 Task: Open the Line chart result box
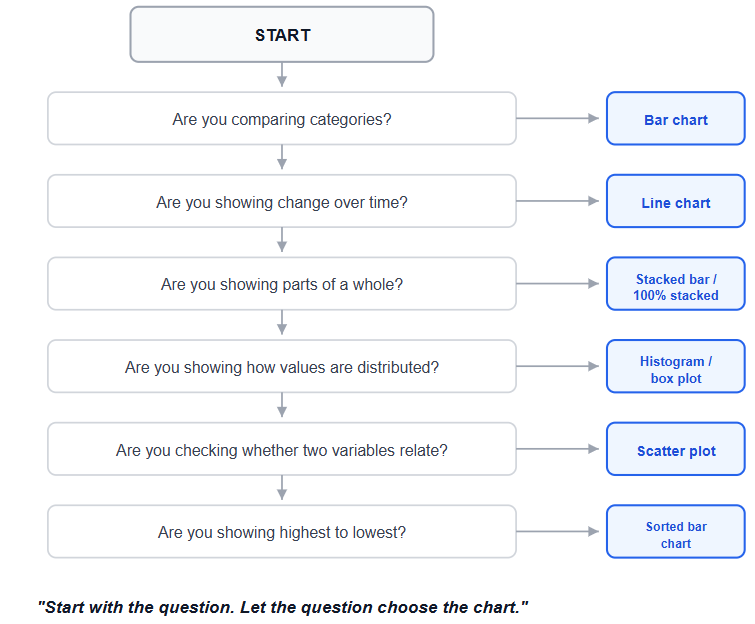(676, 201)
